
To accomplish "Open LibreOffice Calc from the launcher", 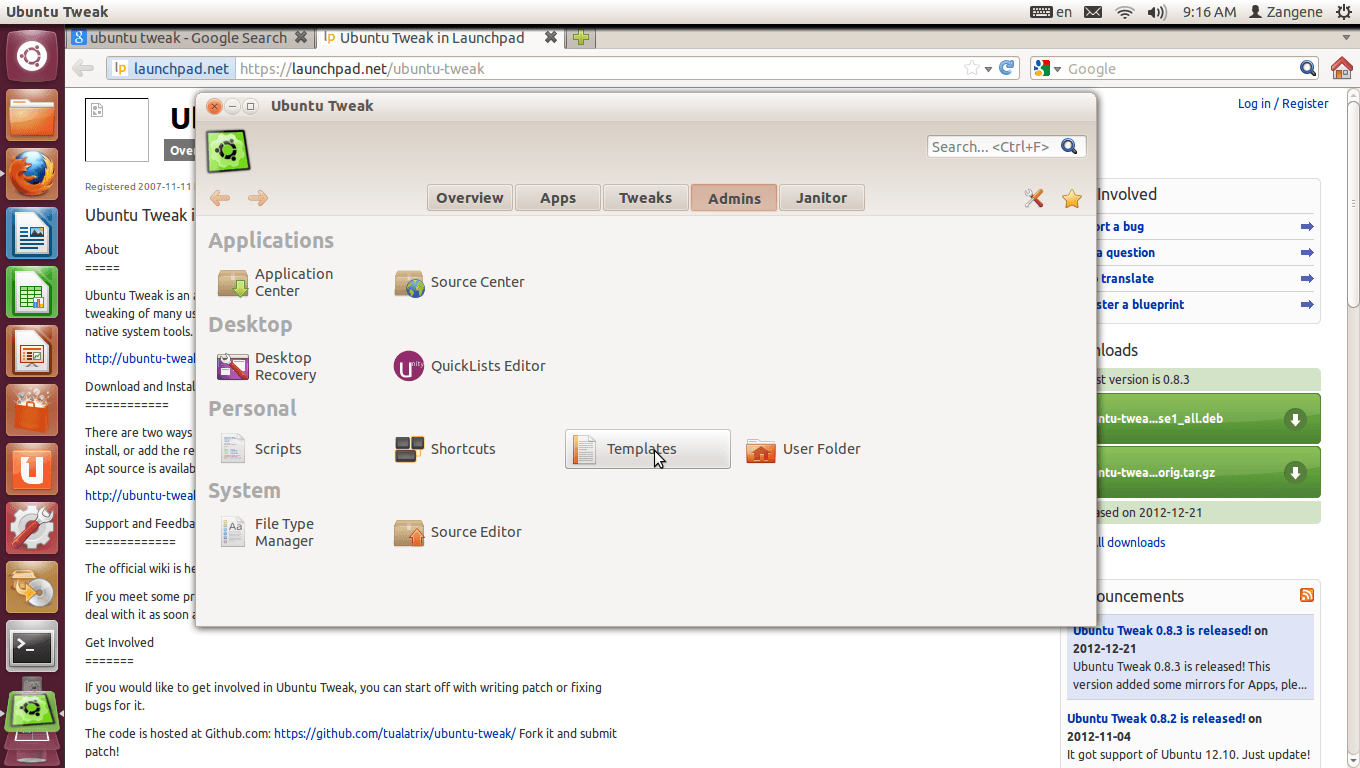I will (x=32, y=293).
